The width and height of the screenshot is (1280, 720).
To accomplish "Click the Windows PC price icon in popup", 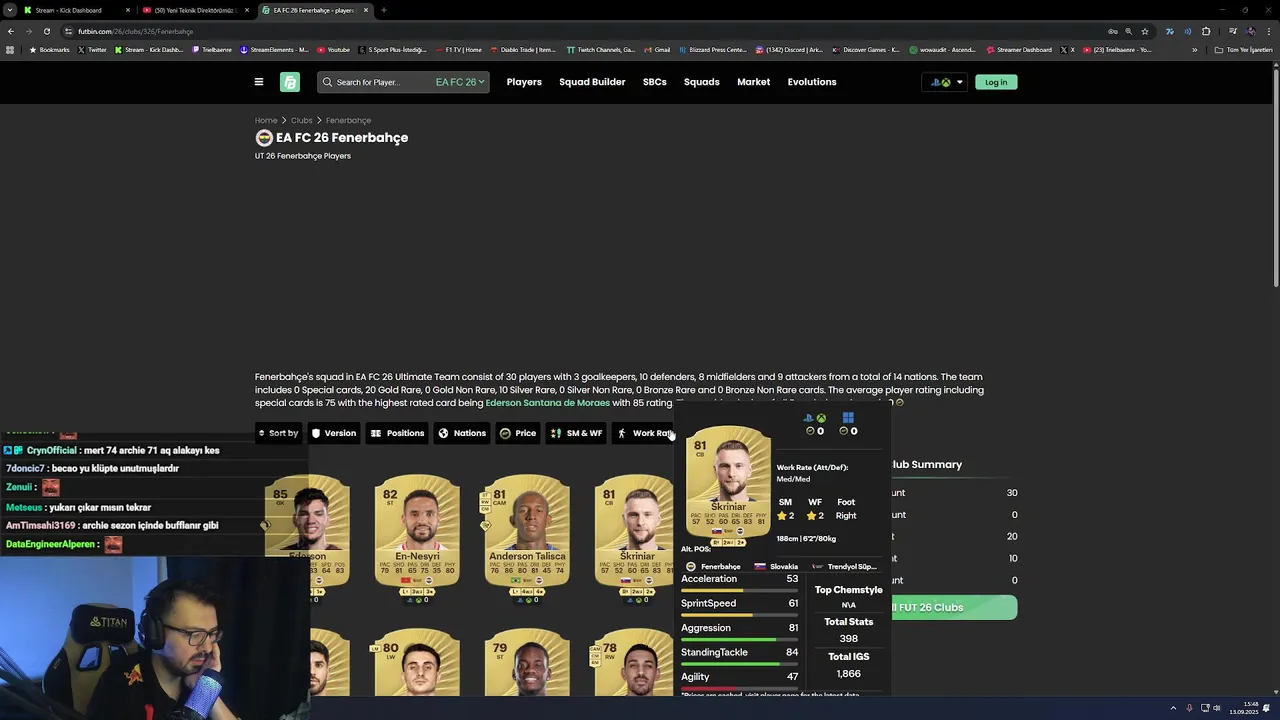I will 848,418.
